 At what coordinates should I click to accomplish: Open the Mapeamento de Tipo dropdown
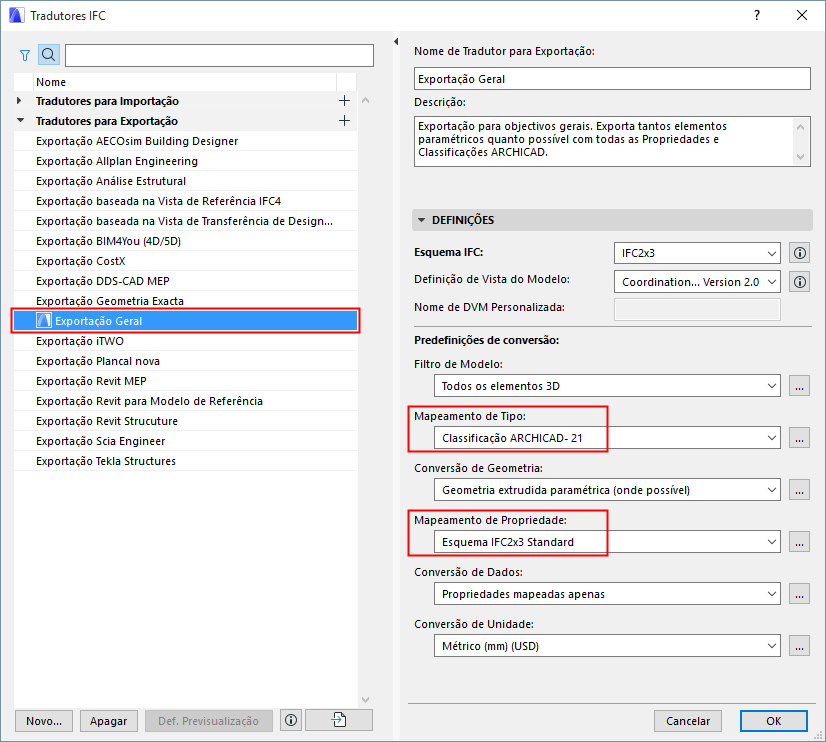(x=607, y=438)
